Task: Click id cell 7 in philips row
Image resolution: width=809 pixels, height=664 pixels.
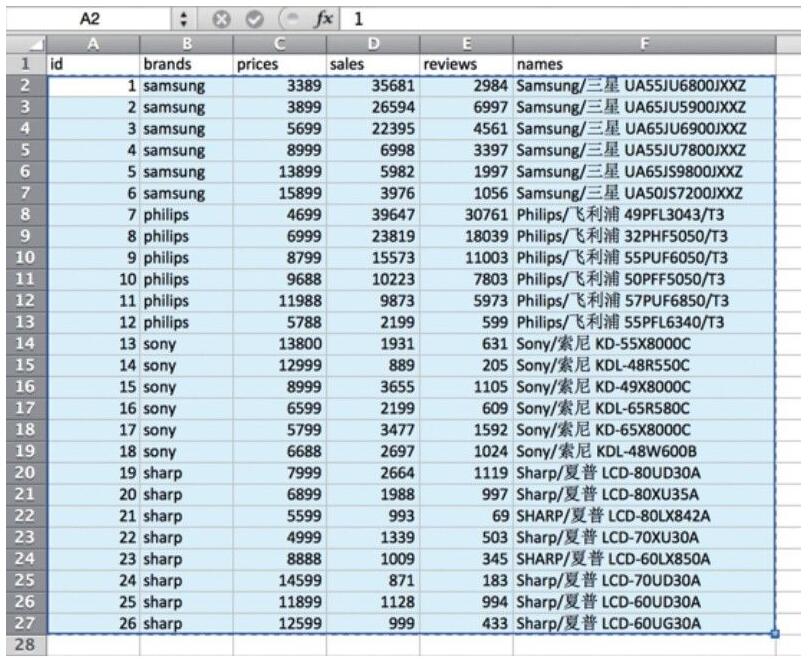Action: (x=93, y=215)
